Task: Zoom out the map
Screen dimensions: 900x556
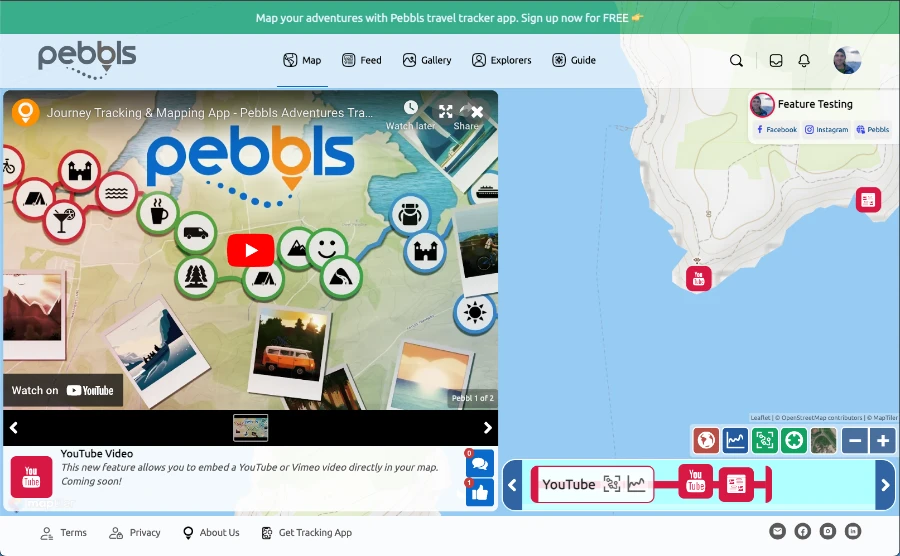Action: (855, 441)
